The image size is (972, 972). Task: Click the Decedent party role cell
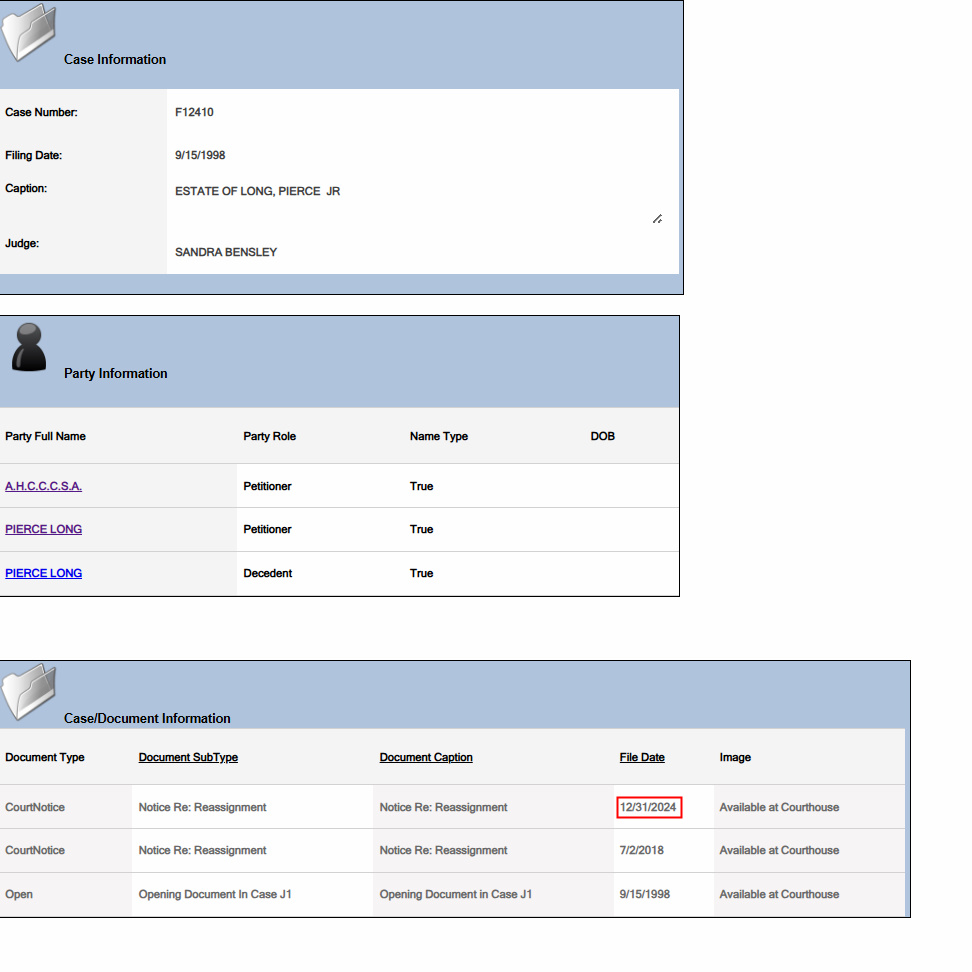[x=268, y=573]
